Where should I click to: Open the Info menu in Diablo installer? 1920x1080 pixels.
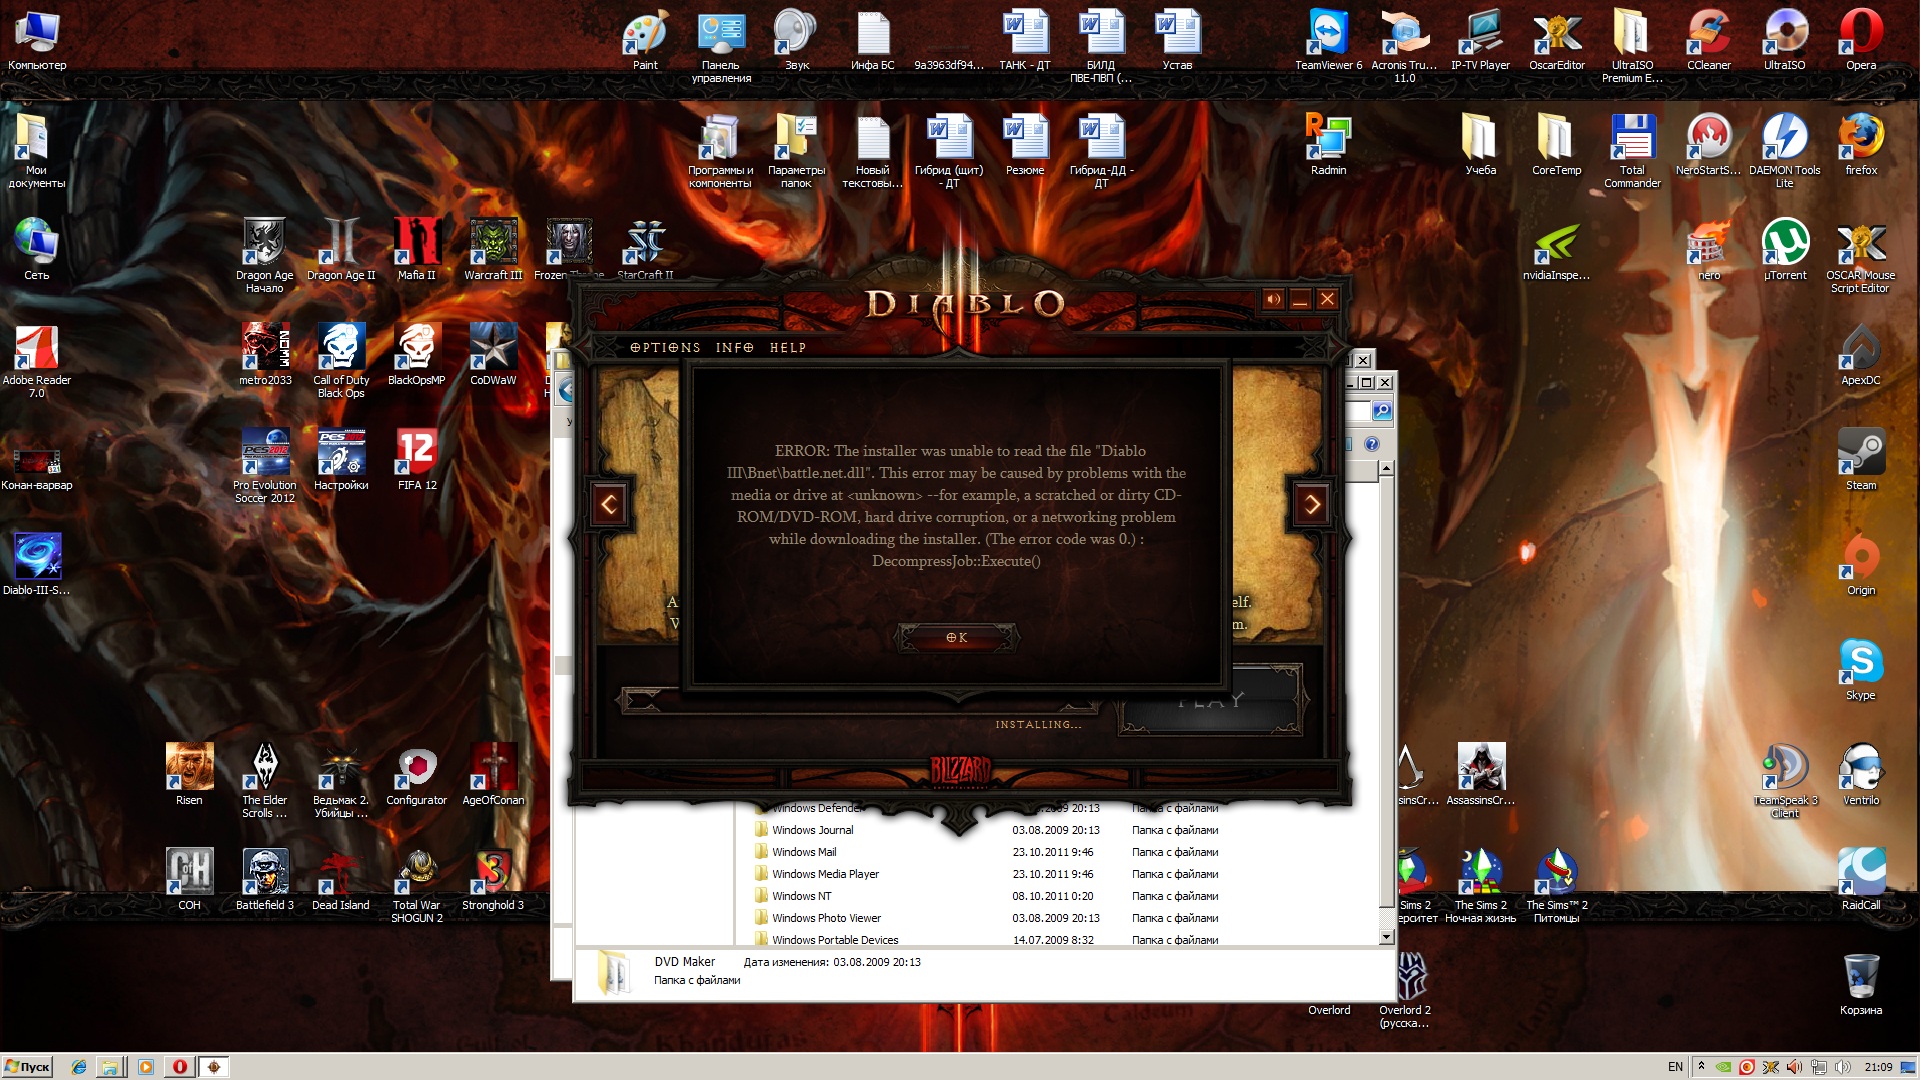click(x=735, y=347)
